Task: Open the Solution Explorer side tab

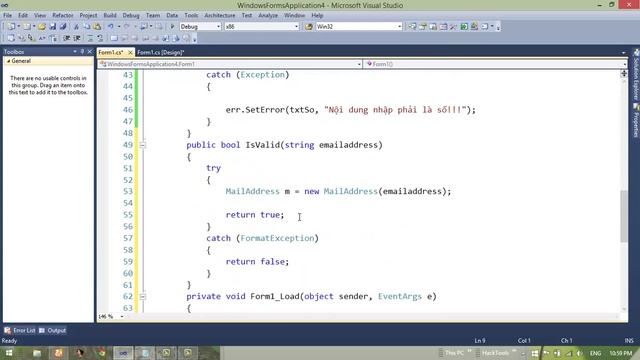Action: [636, 75]
